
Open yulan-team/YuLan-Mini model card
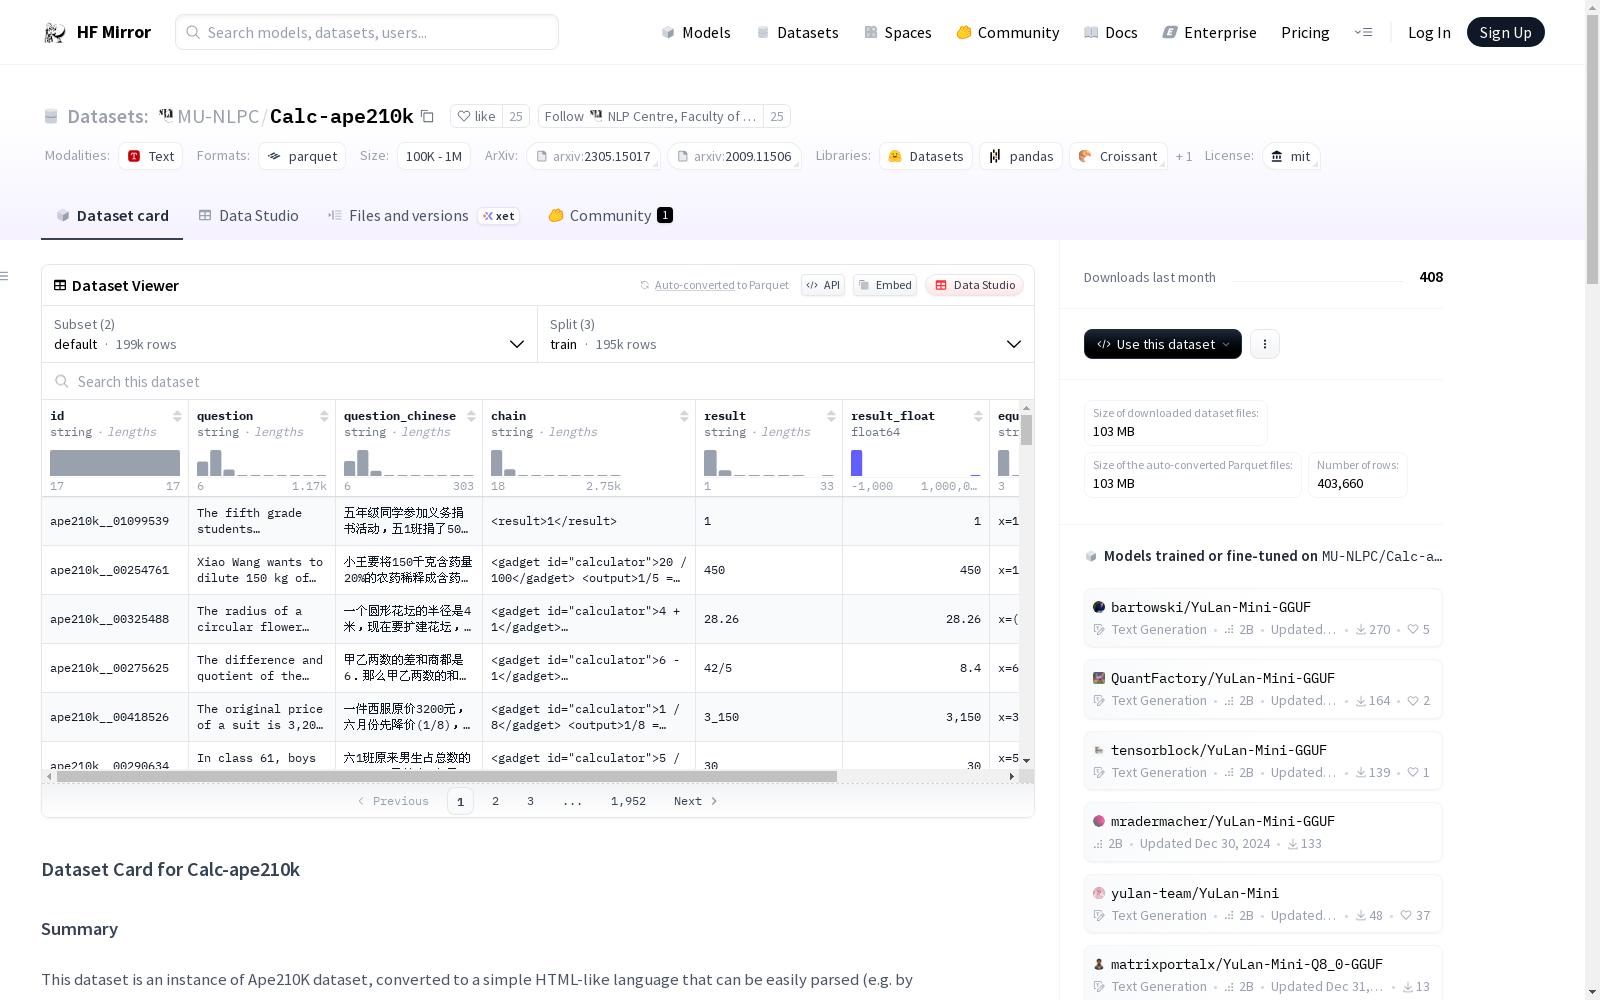point(1263,904)
